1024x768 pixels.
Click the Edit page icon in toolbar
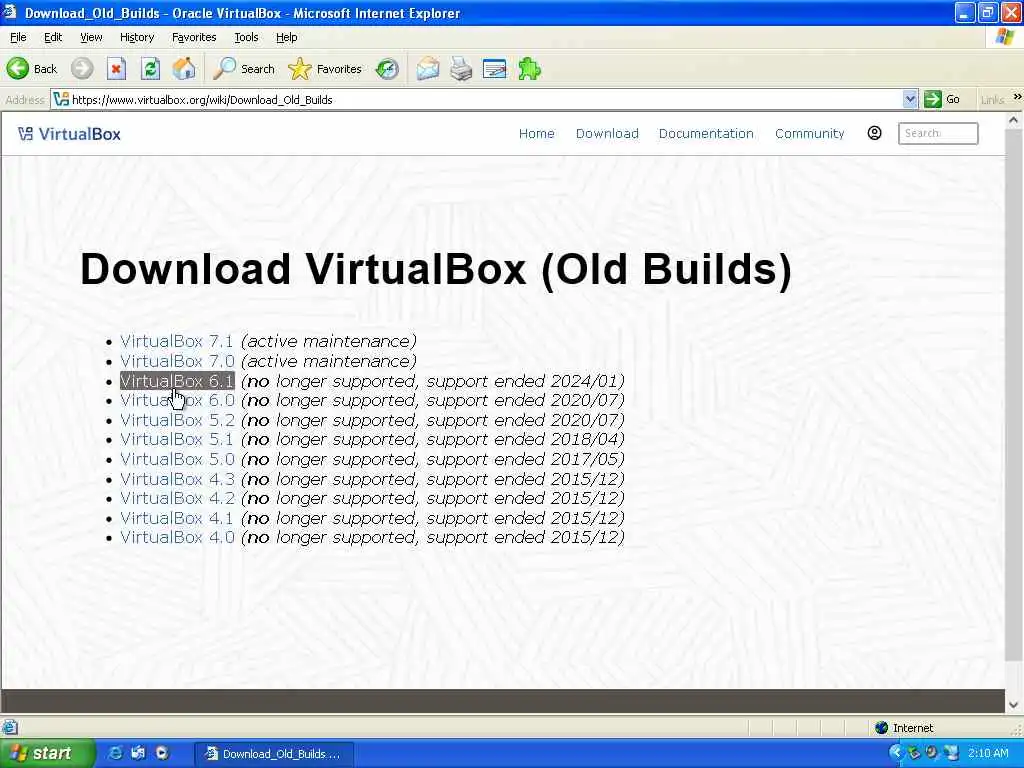click(x=495, y=69)
